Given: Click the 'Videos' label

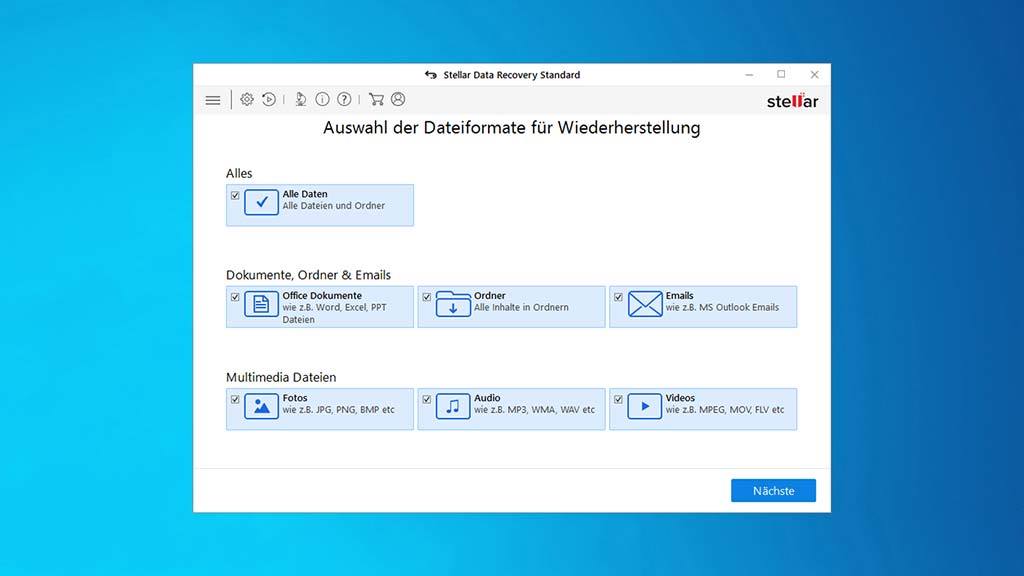Looking at the screenshot, I should point(680,398).
